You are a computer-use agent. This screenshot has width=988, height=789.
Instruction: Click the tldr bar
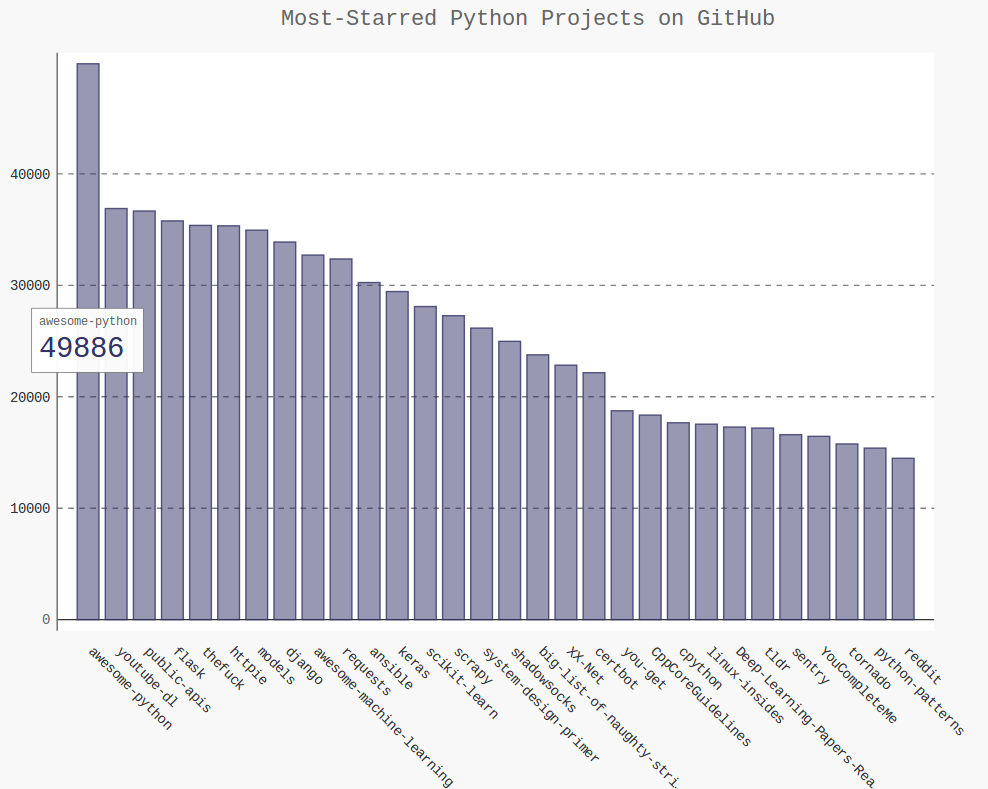pos(762,524)
